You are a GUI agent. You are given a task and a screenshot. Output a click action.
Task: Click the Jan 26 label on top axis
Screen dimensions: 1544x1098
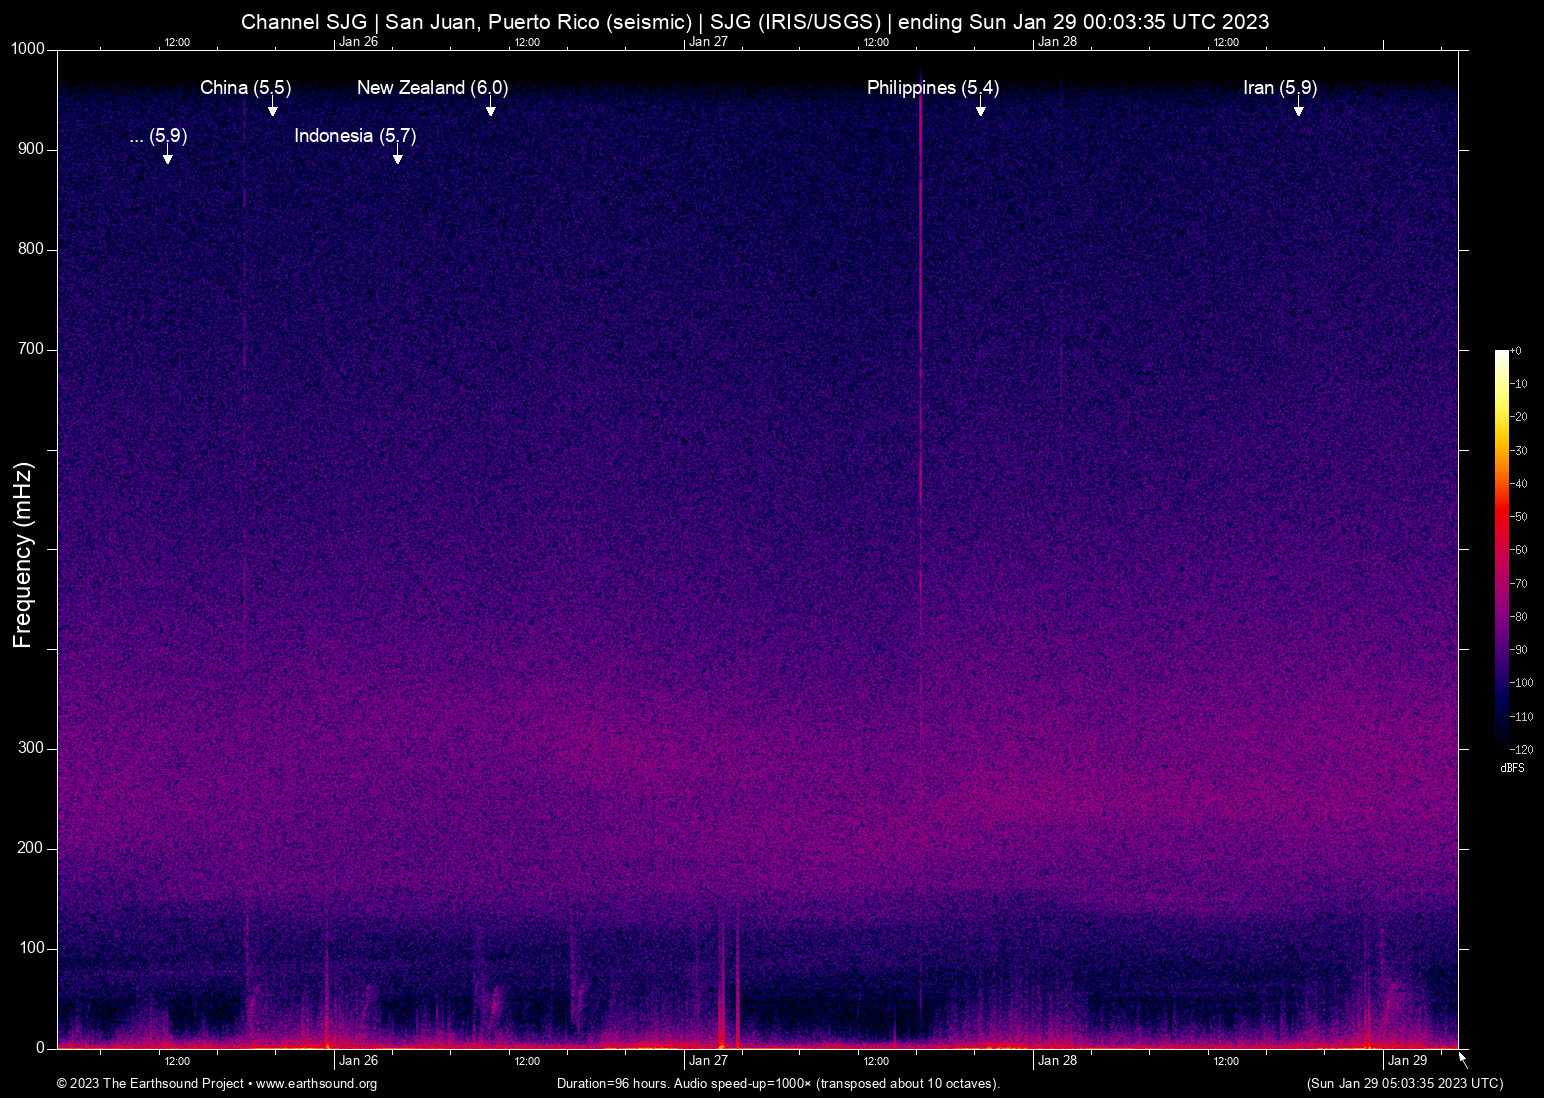(358, 42)
